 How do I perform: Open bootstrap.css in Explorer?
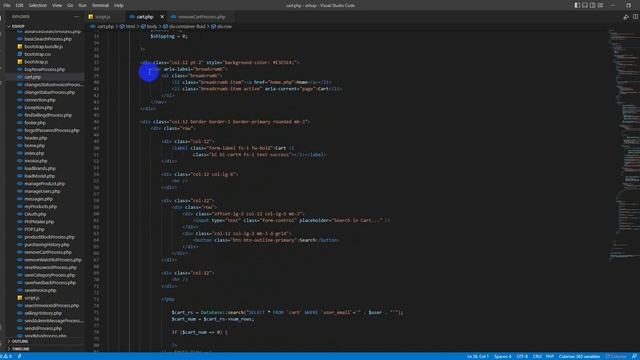pos(38,54)
